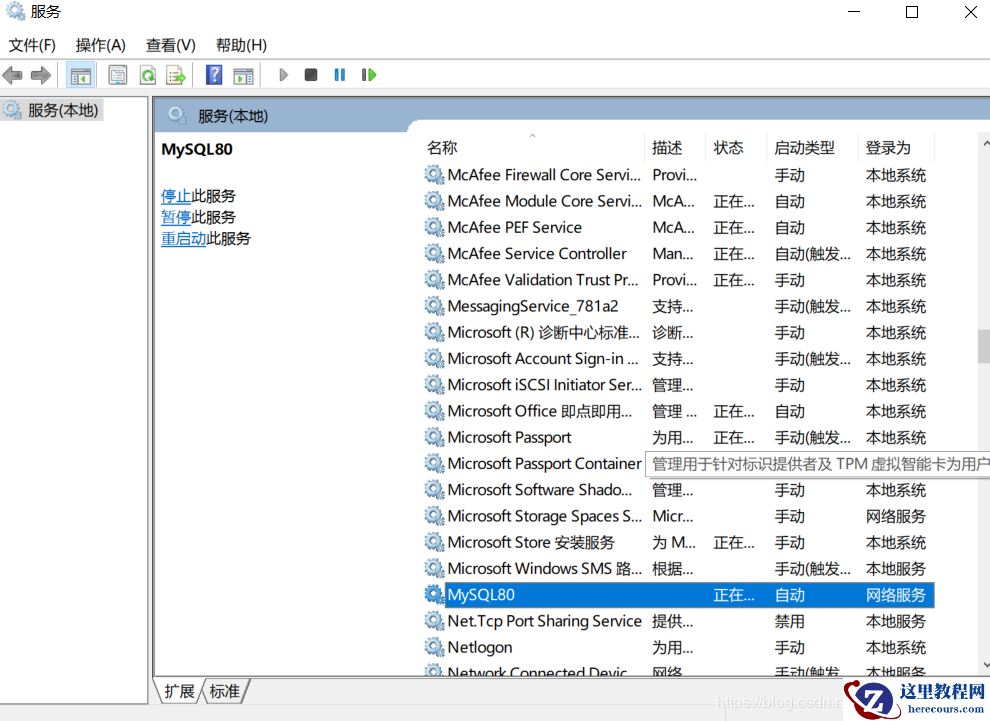
Task: Click the Pause Service icon
Action: 340,75
